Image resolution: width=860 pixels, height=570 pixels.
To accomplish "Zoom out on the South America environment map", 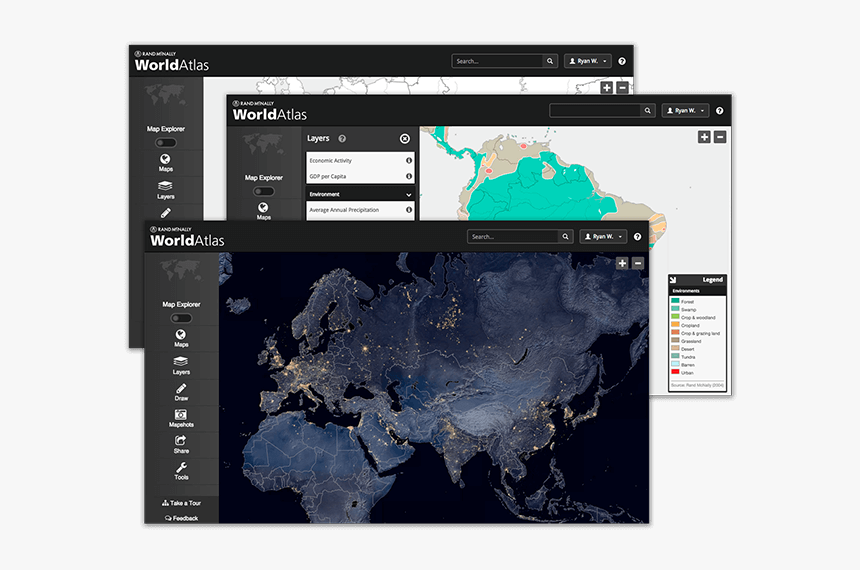I will [720, 137].
